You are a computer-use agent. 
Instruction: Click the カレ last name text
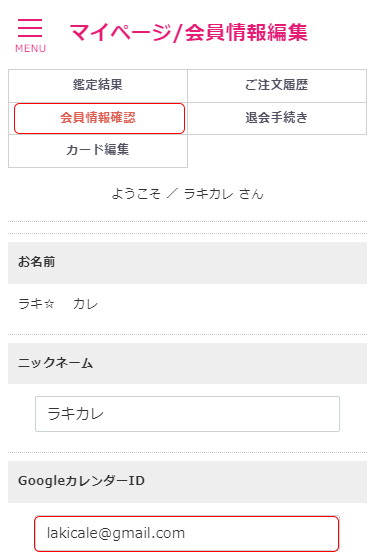(85, 304)
